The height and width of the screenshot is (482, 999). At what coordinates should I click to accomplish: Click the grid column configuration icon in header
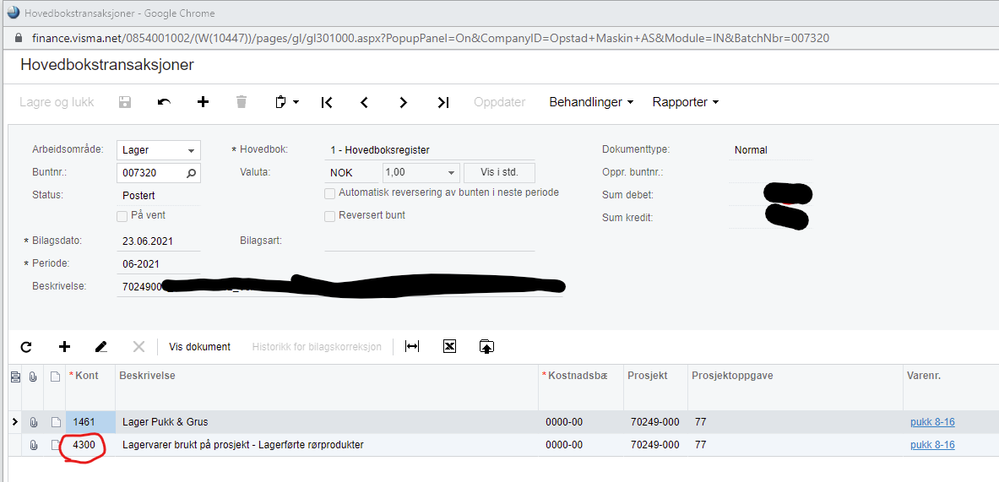15,377
